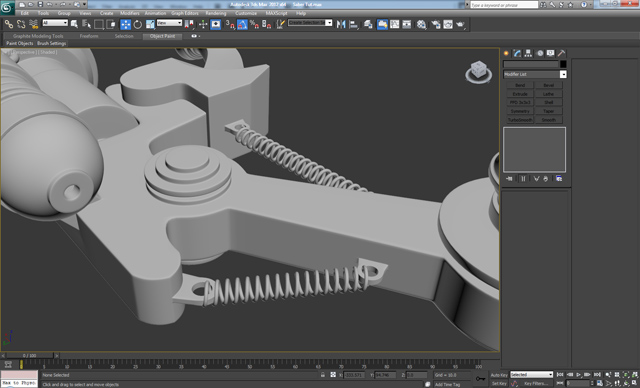This screenshot has width=640, height=388.
Task: Click the Render Production teapot icon
Action: (460, 24)
